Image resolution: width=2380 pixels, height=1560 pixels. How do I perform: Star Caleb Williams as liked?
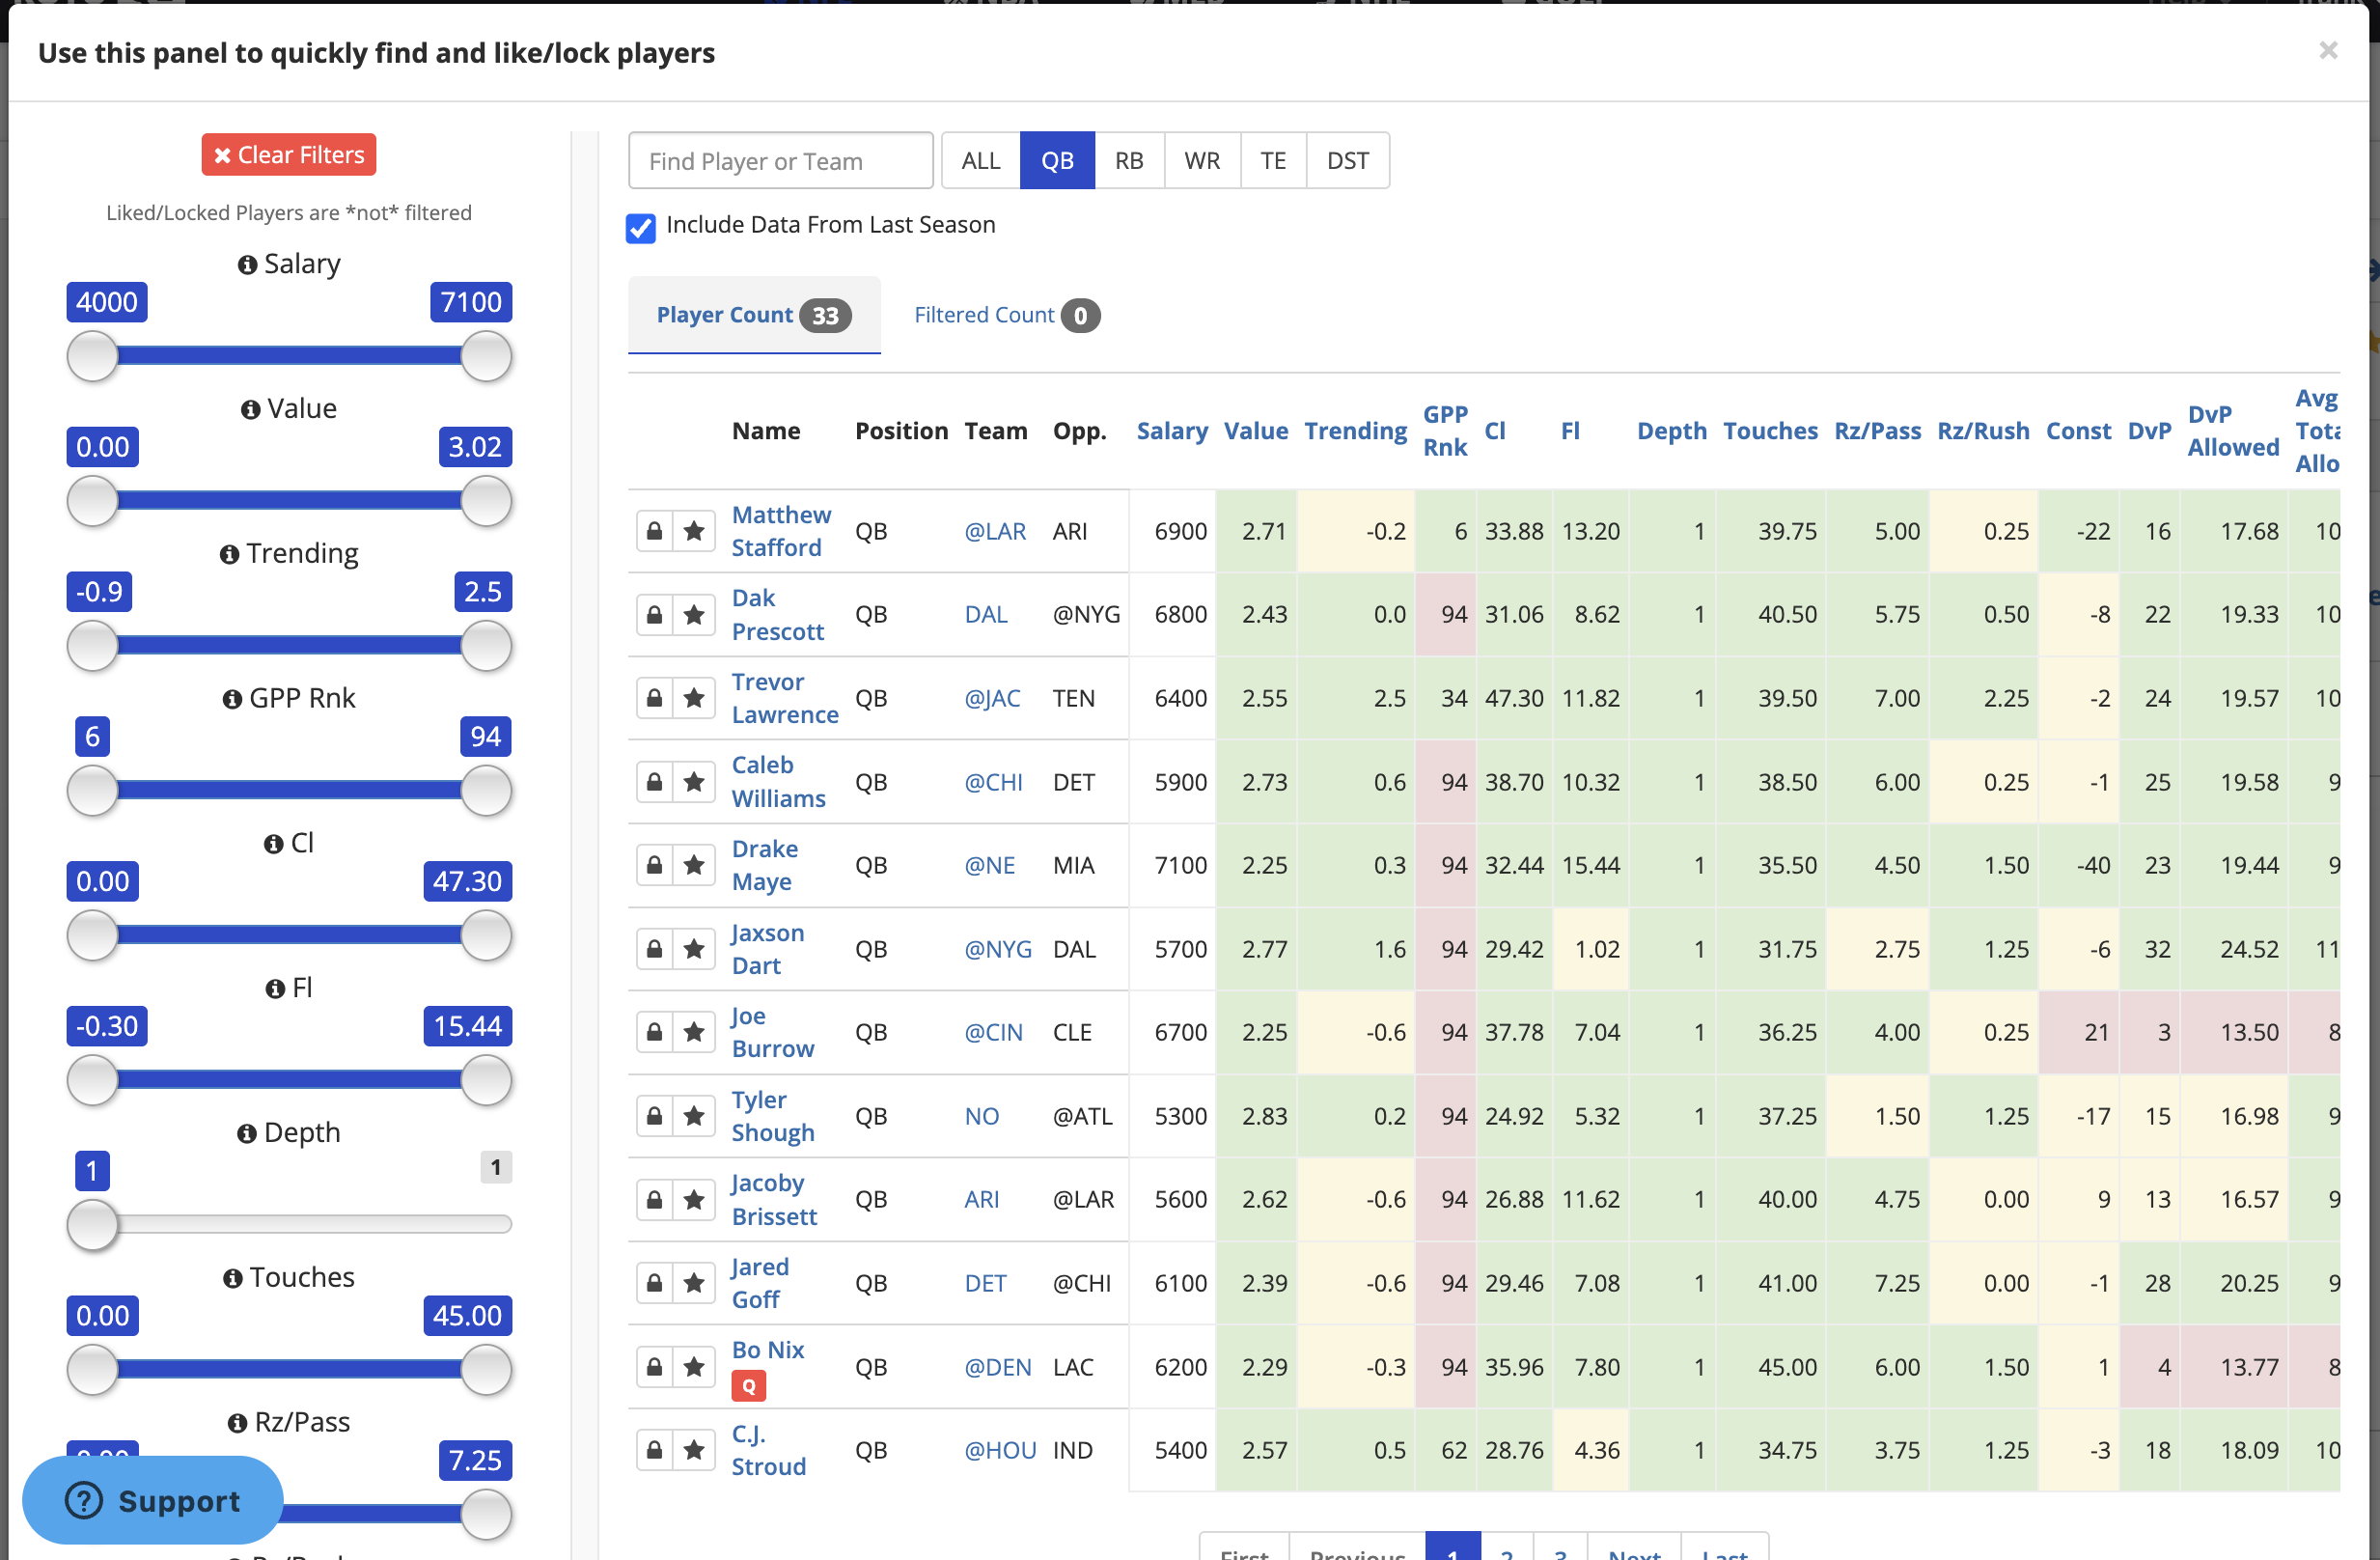coord(694,782)
